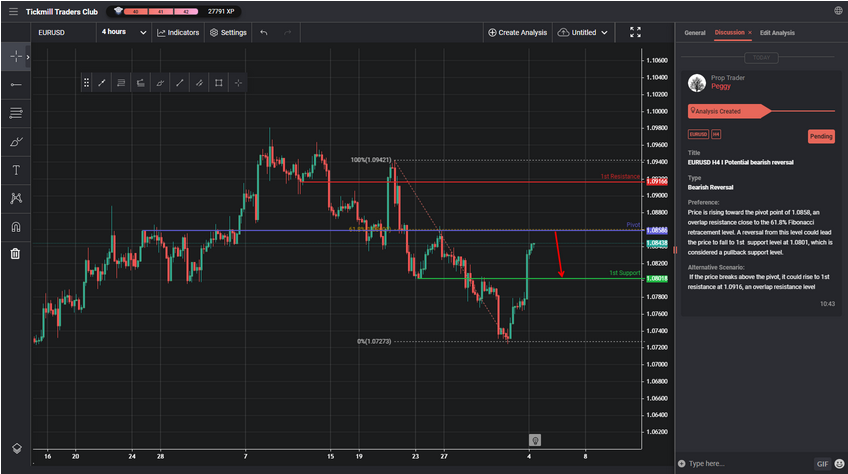The width and height of the screenshot is (848, 474).
Task: Click the lightbulb idea marker on time axis
Action: pyautogui.click(x=534, y=440)
